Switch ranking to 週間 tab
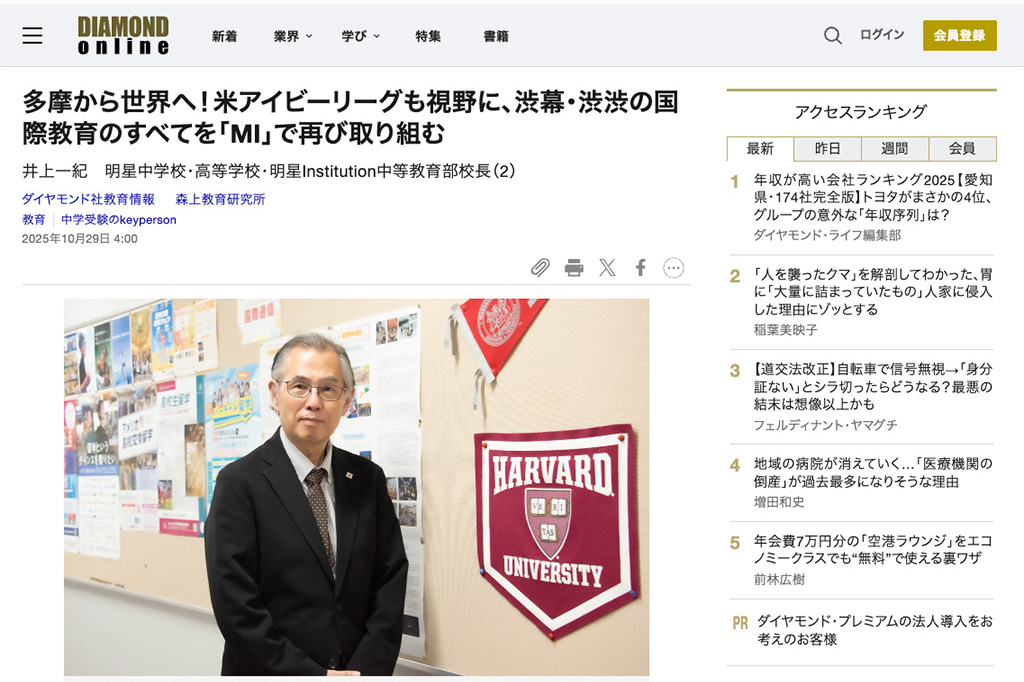Image resolution: width=1024 pixels, height=682 pixels. click(895, 149)
